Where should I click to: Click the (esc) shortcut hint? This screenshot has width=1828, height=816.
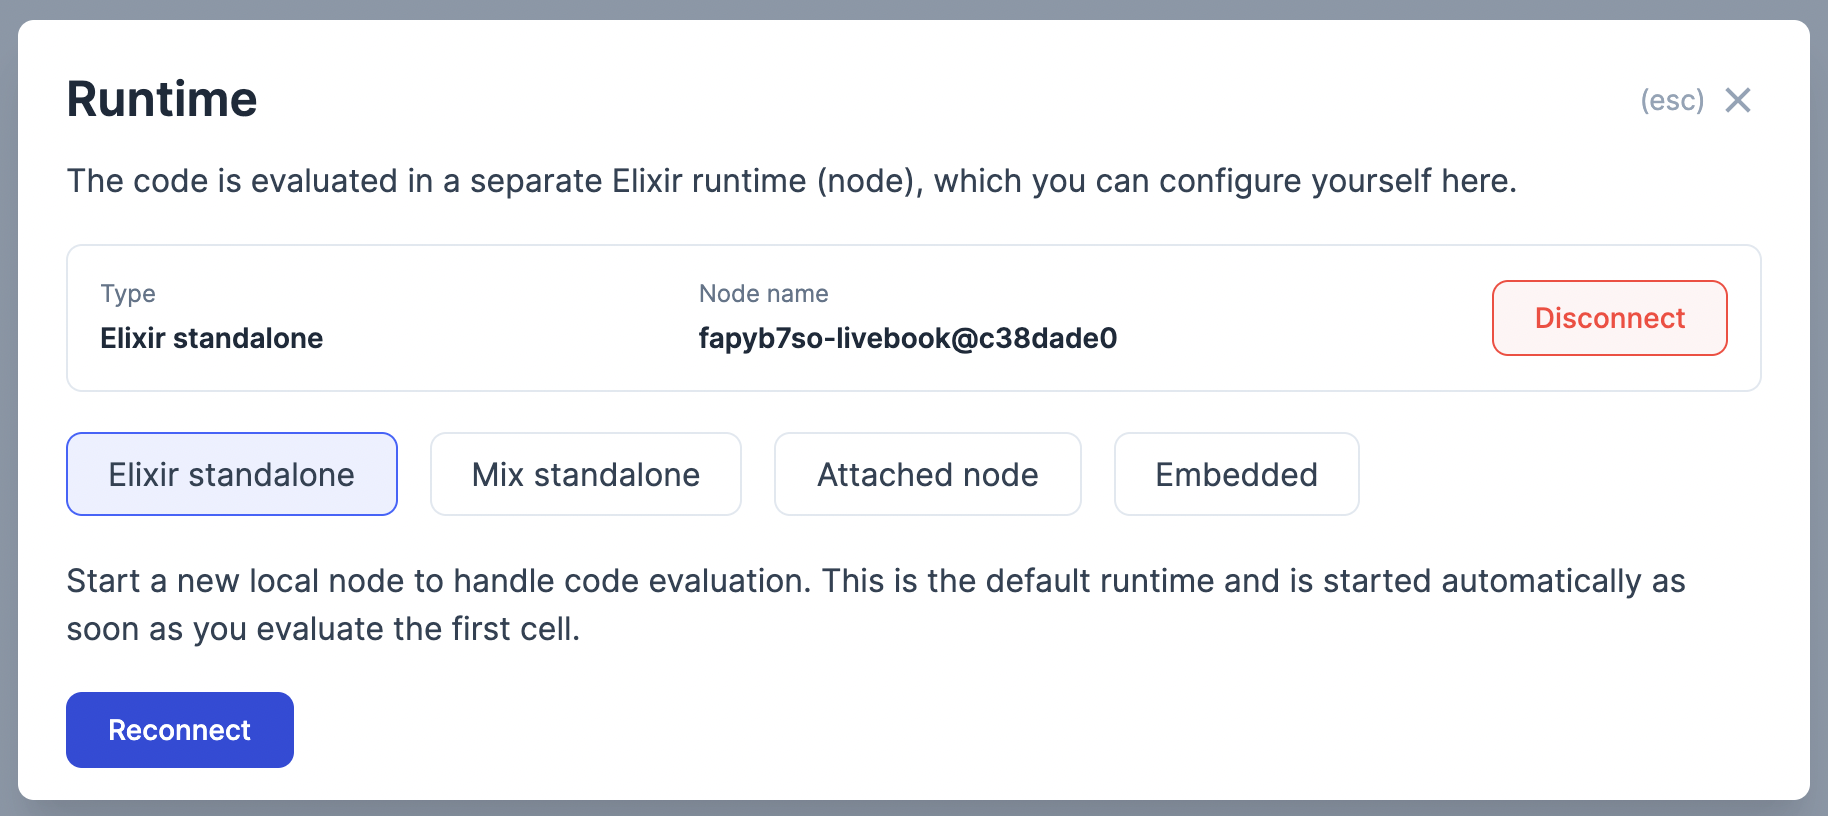coord(1672,100)
